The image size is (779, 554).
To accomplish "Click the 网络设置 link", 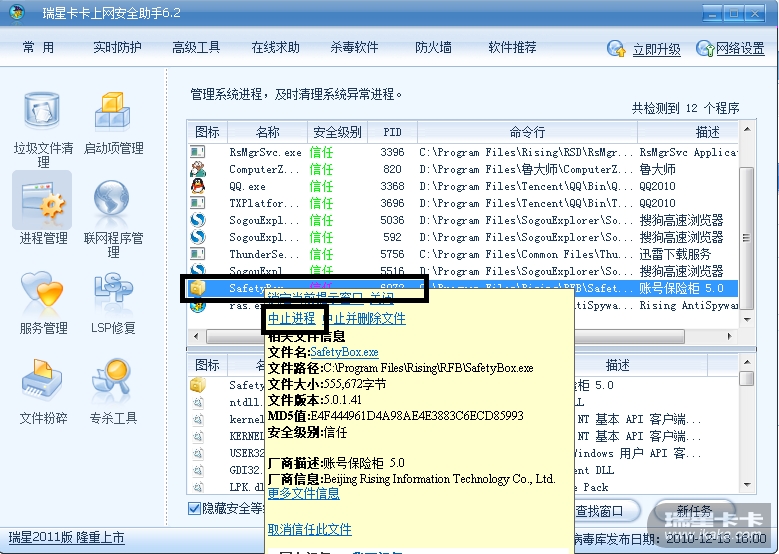I will [740, 49].
